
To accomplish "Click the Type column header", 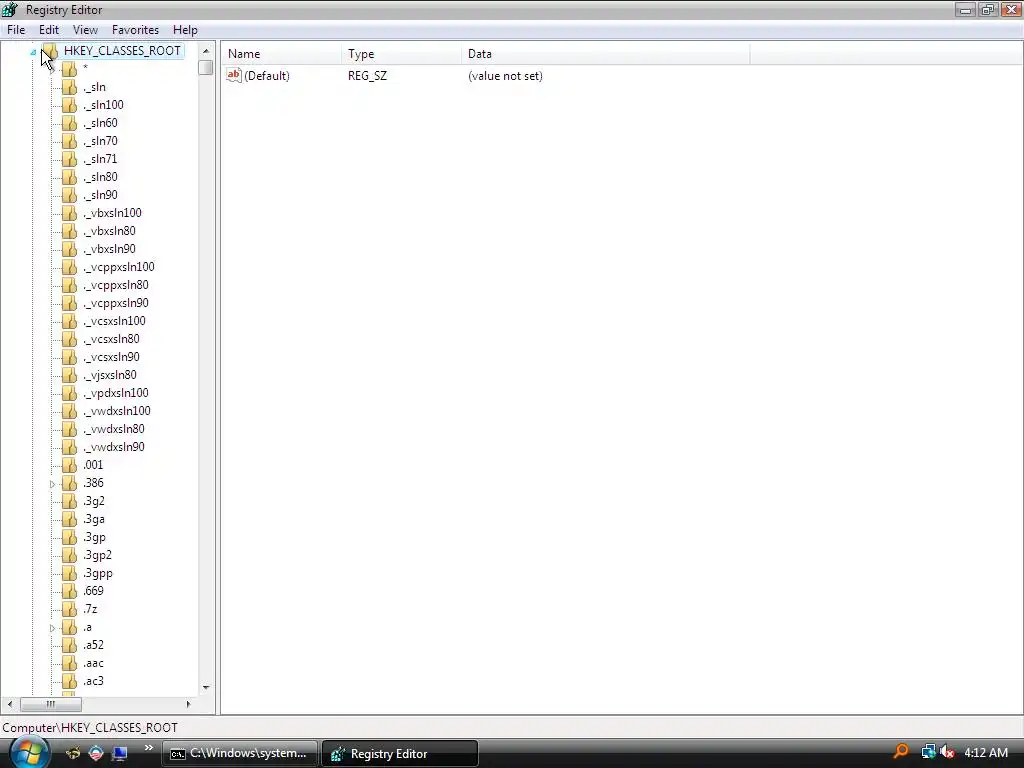I will (401, 54).
